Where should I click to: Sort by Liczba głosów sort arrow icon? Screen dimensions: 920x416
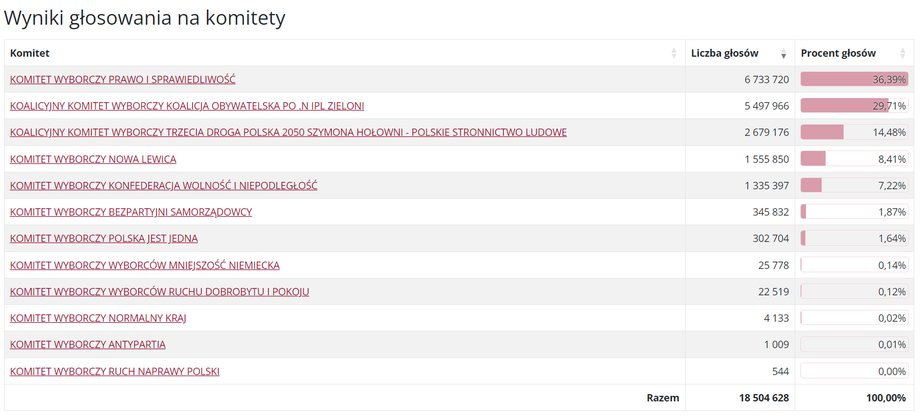pos(783,53)
